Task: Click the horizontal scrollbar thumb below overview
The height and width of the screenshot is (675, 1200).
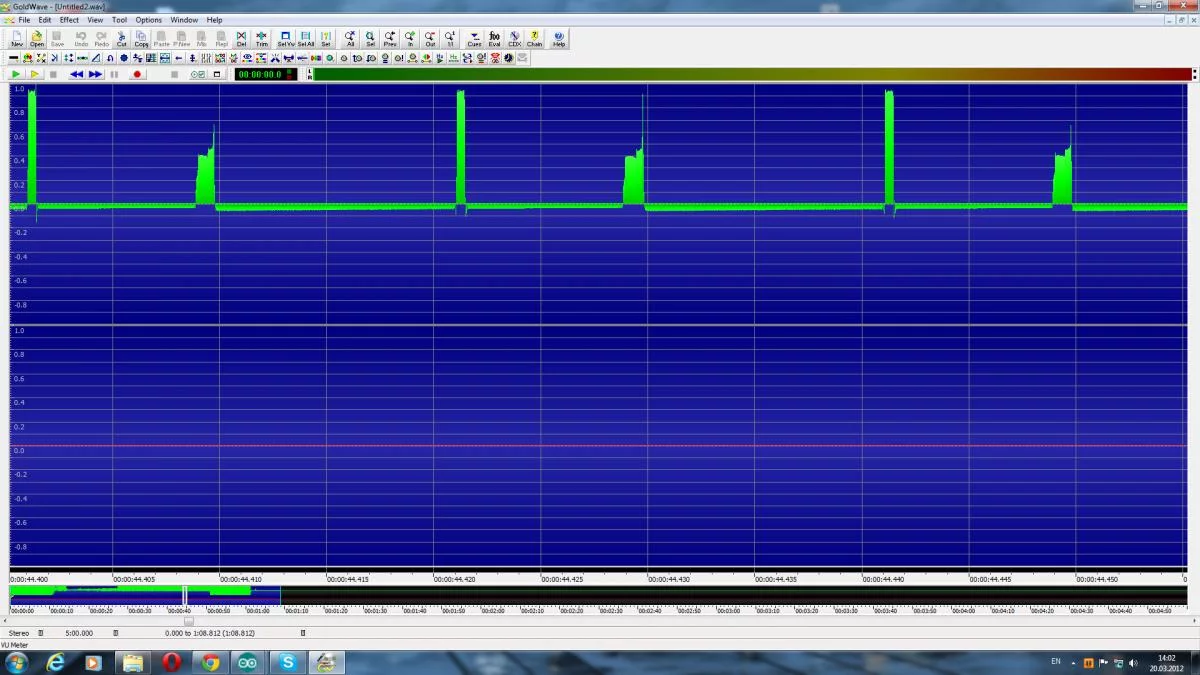Action: (x=189, y=621)
